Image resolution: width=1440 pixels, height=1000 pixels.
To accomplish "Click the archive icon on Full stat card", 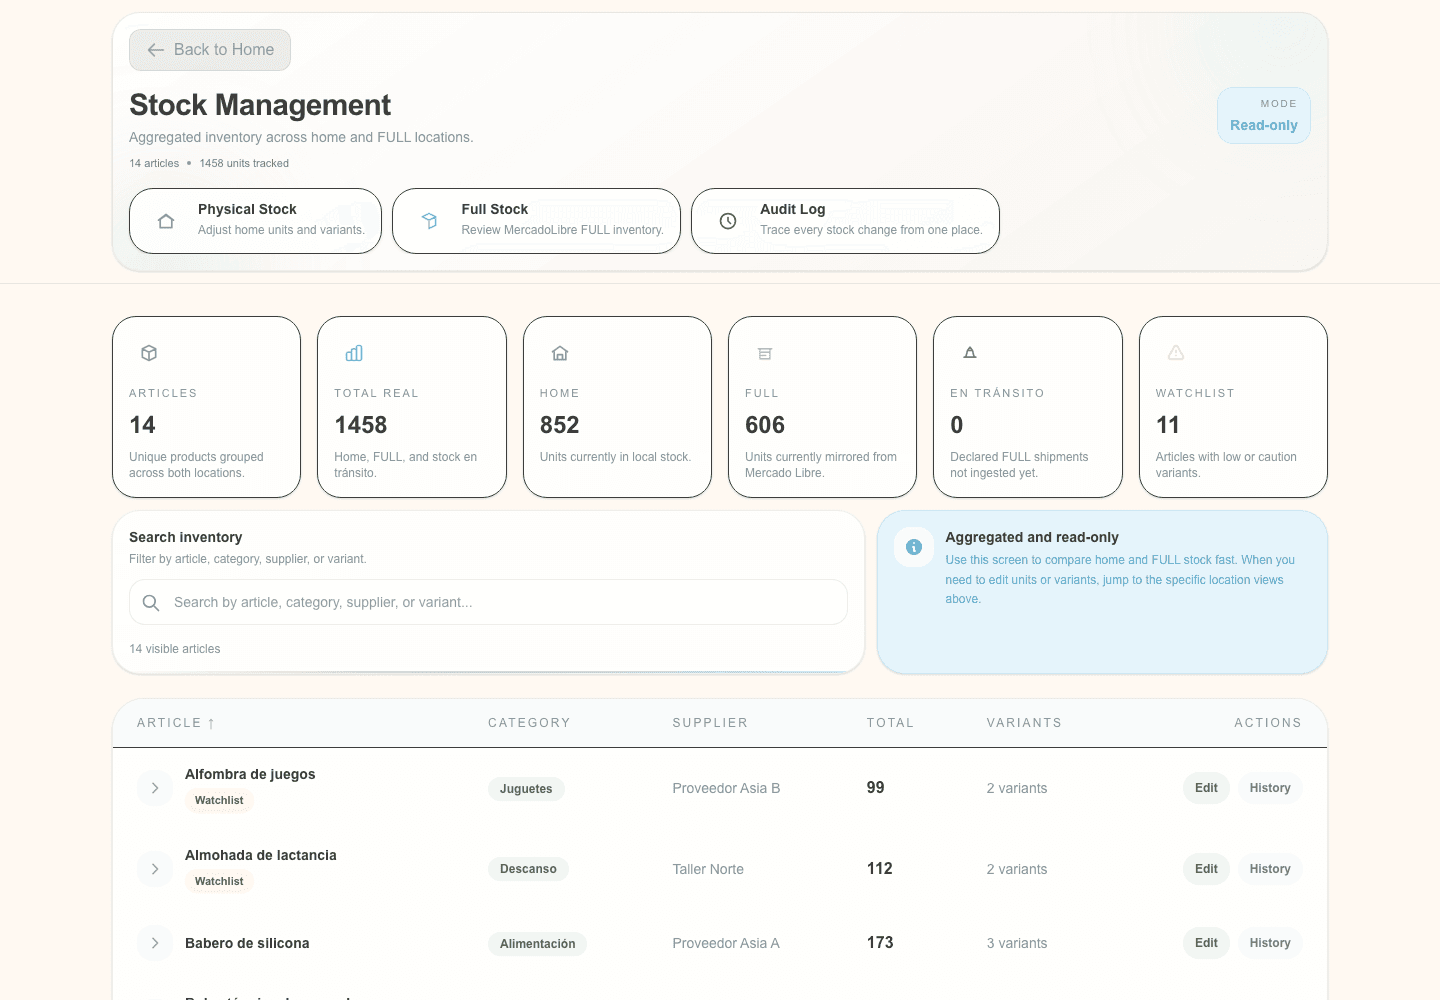I will (x=765, y=353).
